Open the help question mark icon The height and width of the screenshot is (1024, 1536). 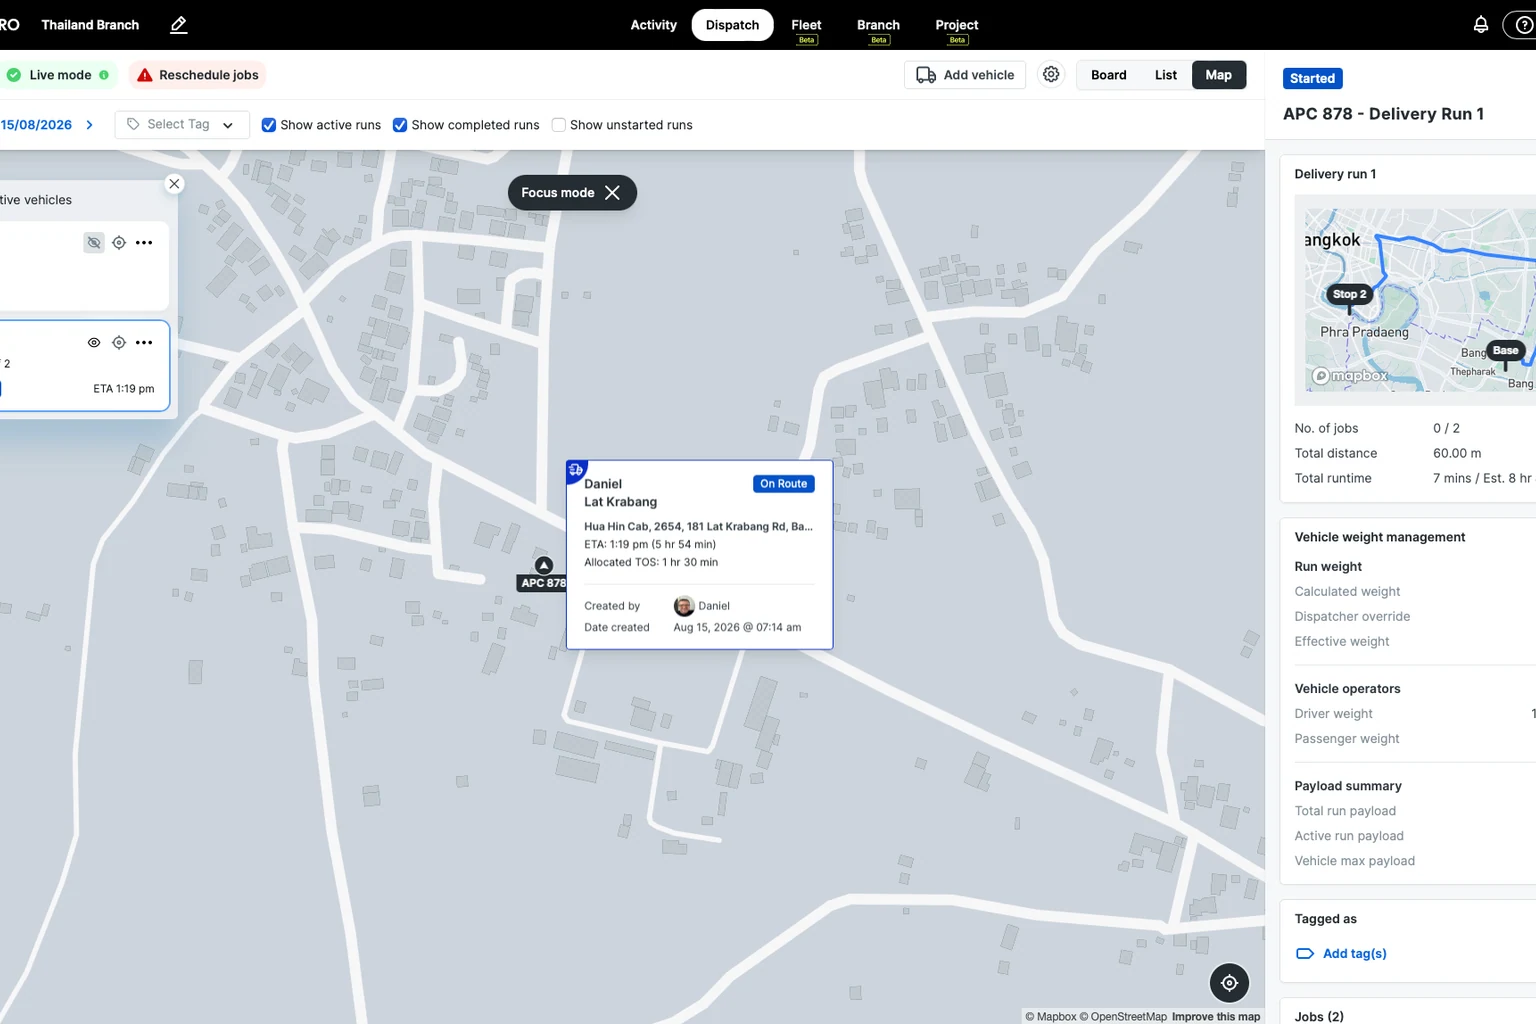click(1524, 25)
